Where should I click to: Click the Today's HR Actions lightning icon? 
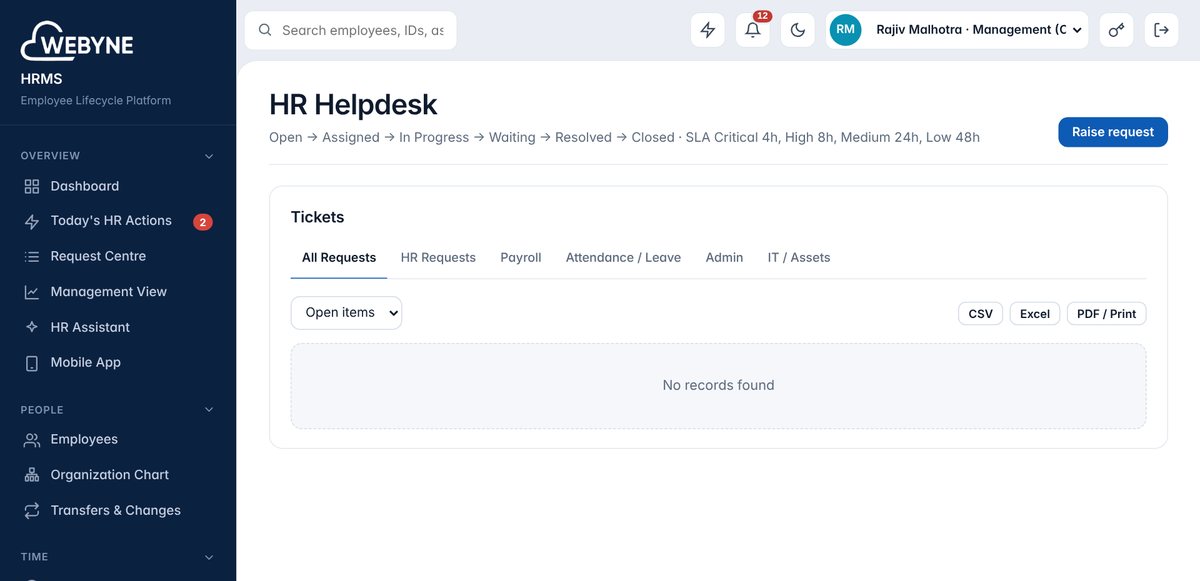coord(32,221)
